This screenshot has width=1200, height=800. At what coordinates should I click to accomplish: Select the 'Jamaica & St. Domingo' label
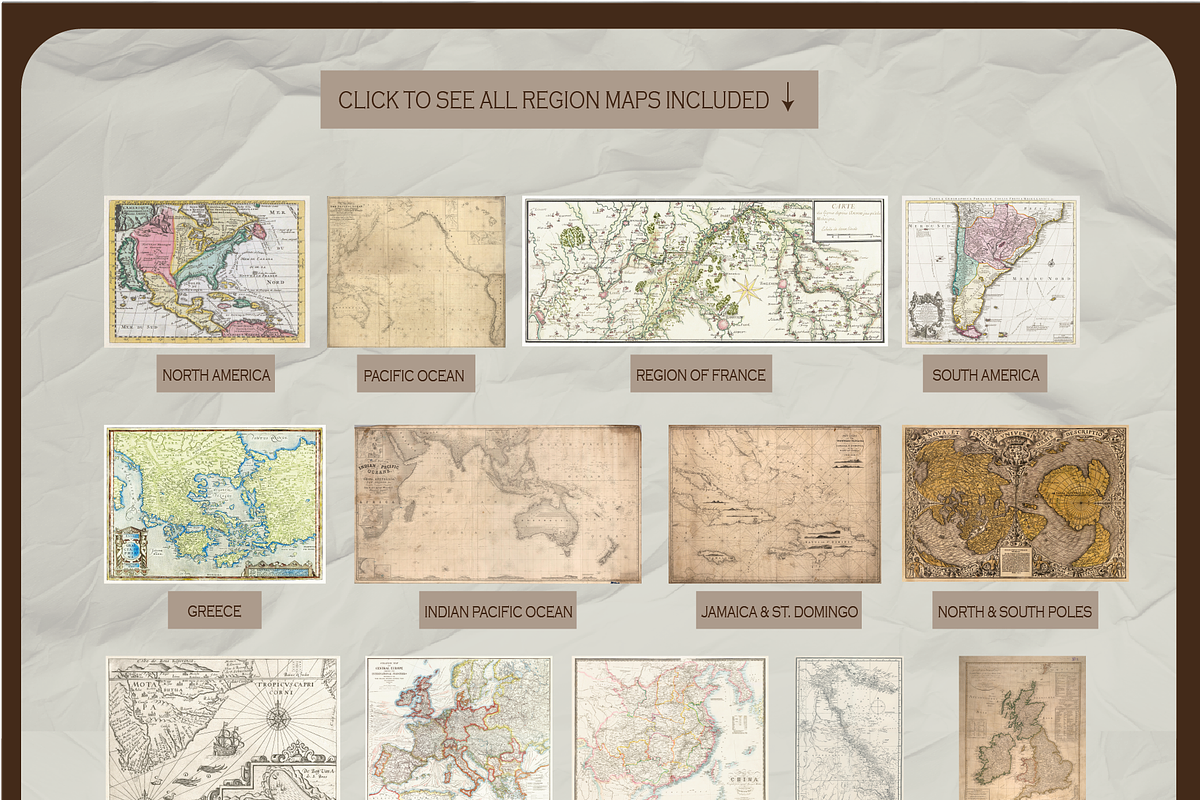[779, 611]
